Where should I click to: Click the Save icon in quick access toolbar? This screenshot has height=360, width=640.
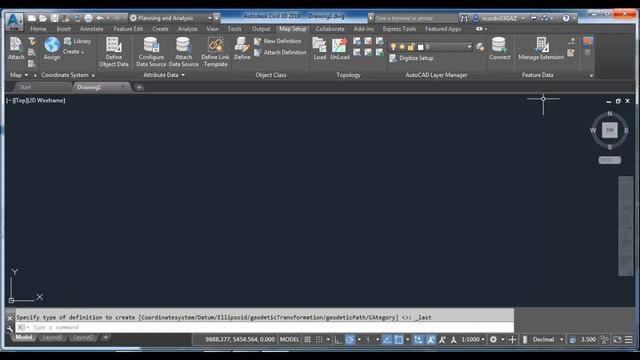tap(54, 18)
